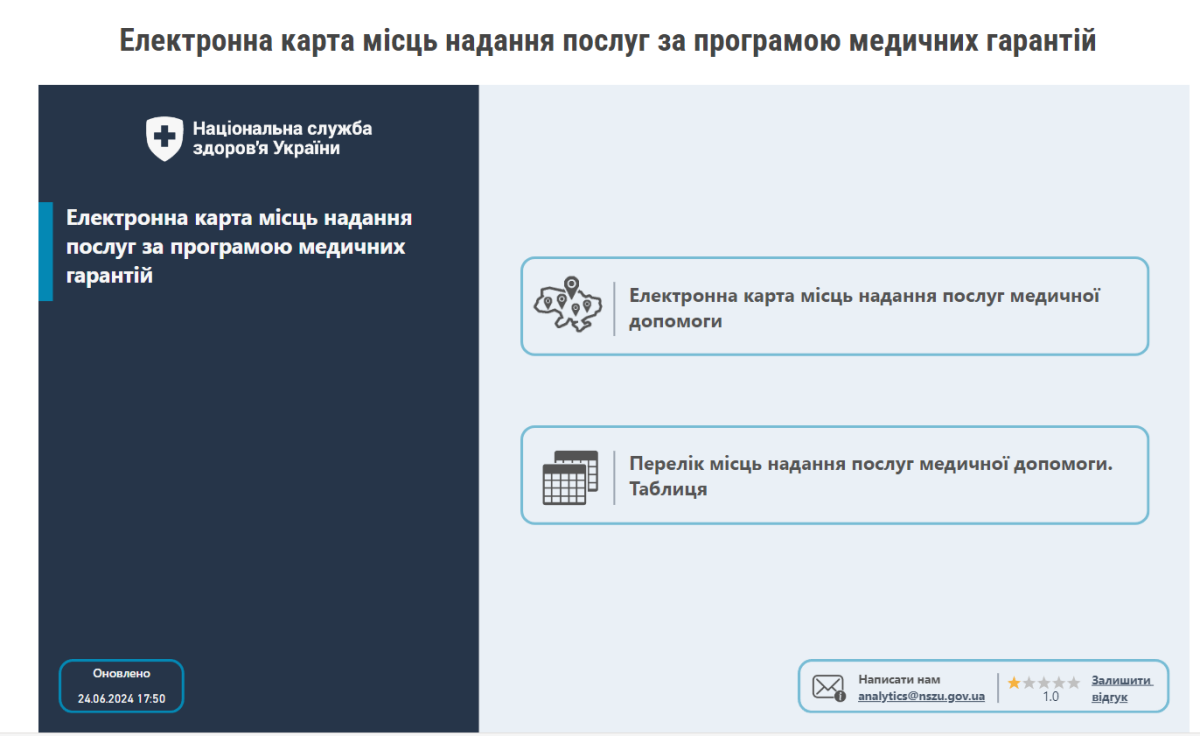Click the third star to change the rating
Image resolution: width=1200 pixels, height=736 pixels.
(x=1044, y=682)
